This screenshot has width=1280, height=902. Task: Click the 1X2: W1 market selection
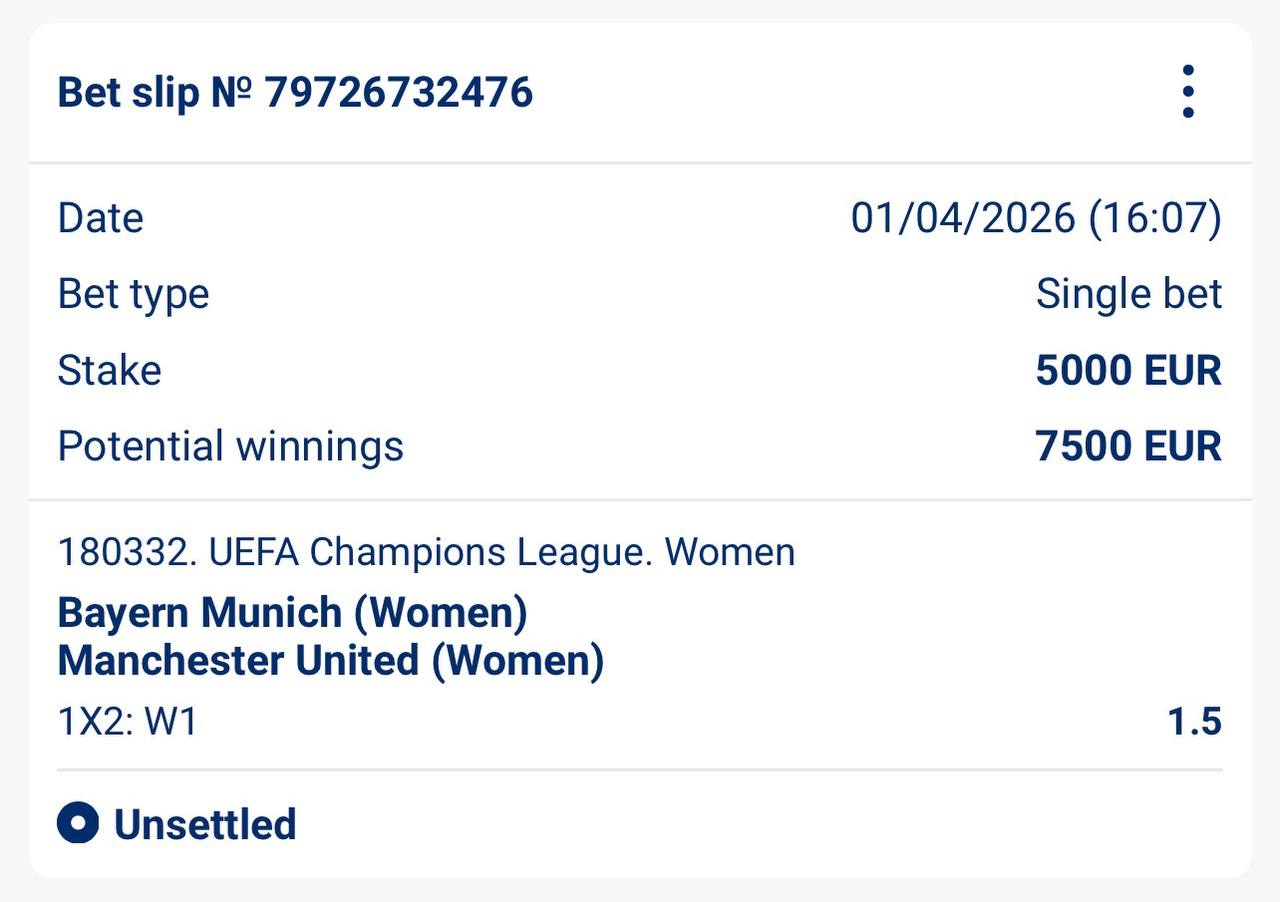point(128,721)
